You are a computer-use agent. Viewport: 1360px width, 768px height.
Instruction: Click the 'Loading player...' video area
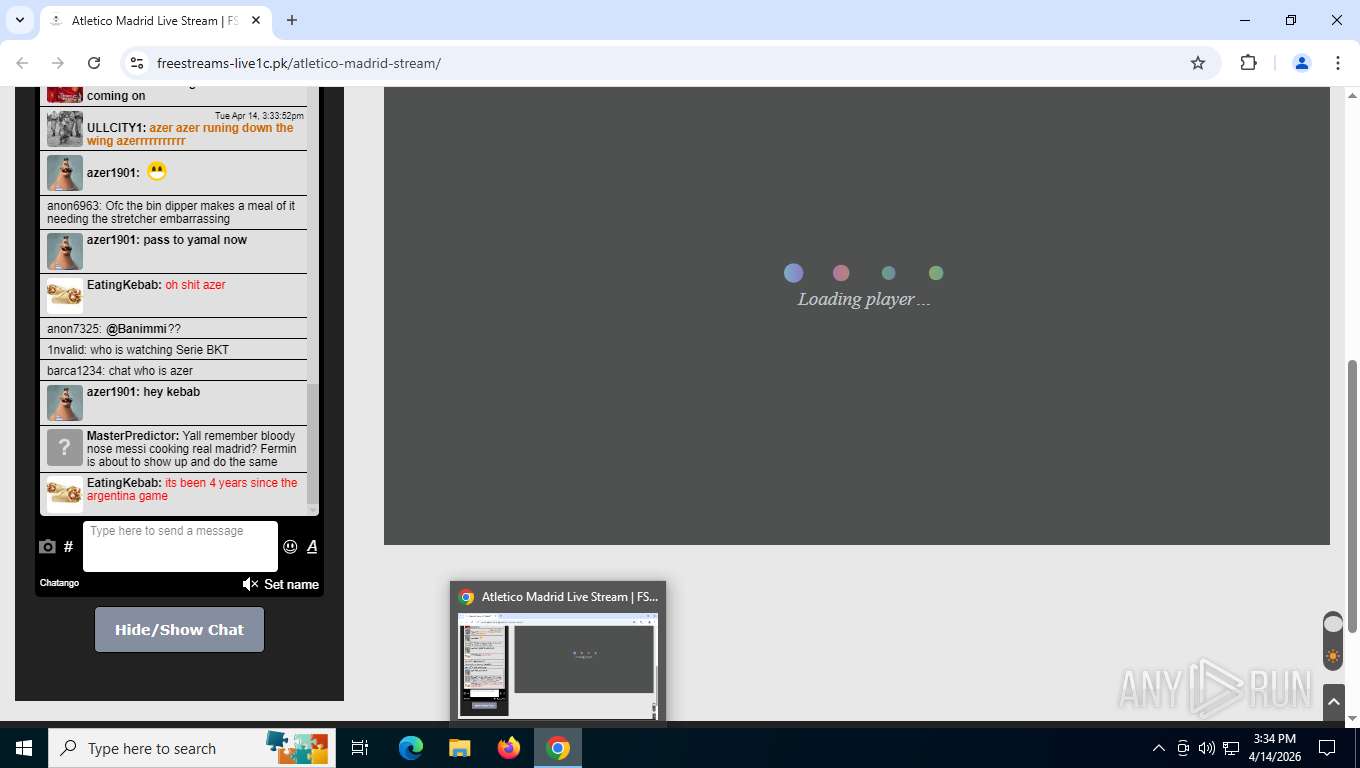tap(857, 315)
